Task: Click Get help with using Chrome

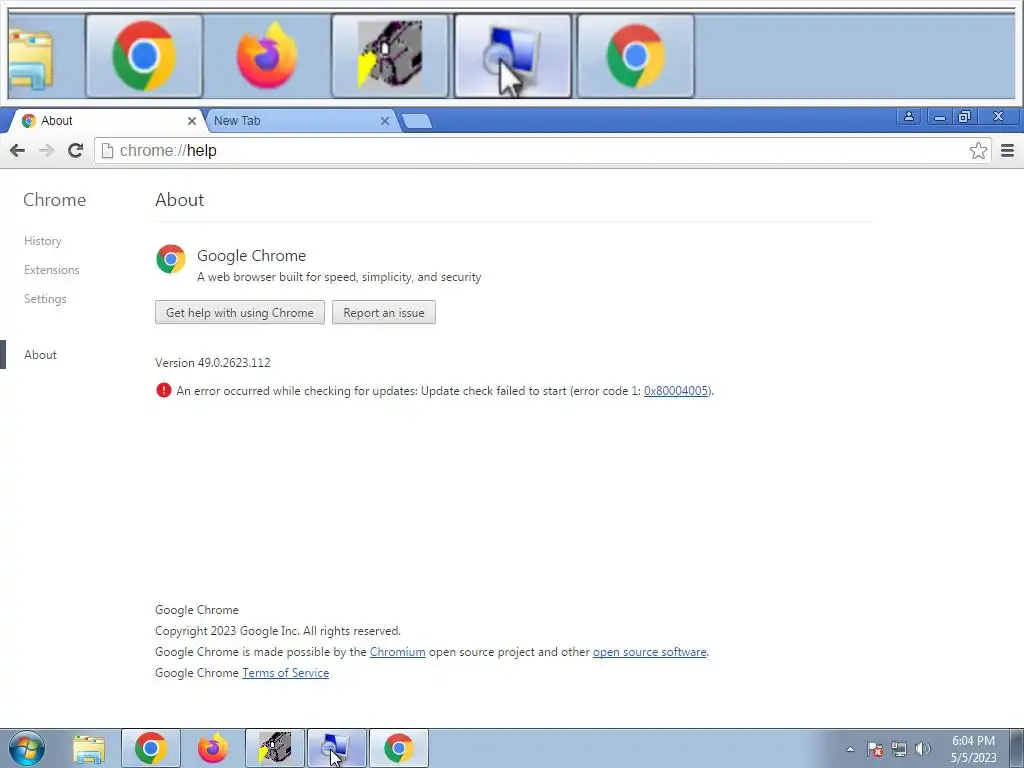Action: [x=240, y=312]
